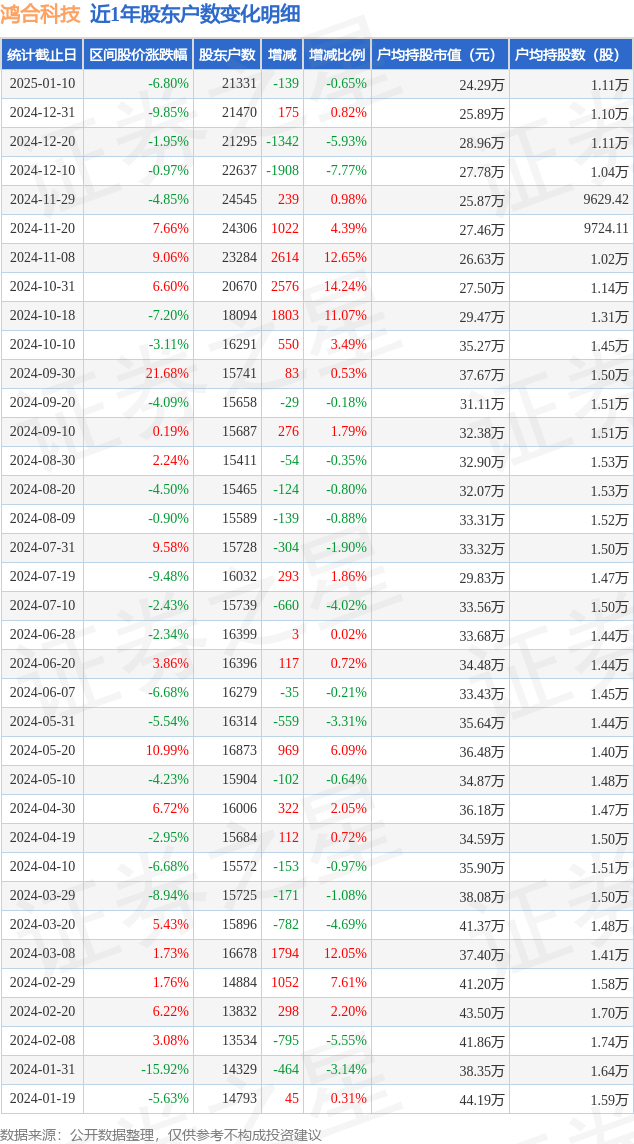Click the 数据来源 footer disclaimer text

[x=161, y=1135]
